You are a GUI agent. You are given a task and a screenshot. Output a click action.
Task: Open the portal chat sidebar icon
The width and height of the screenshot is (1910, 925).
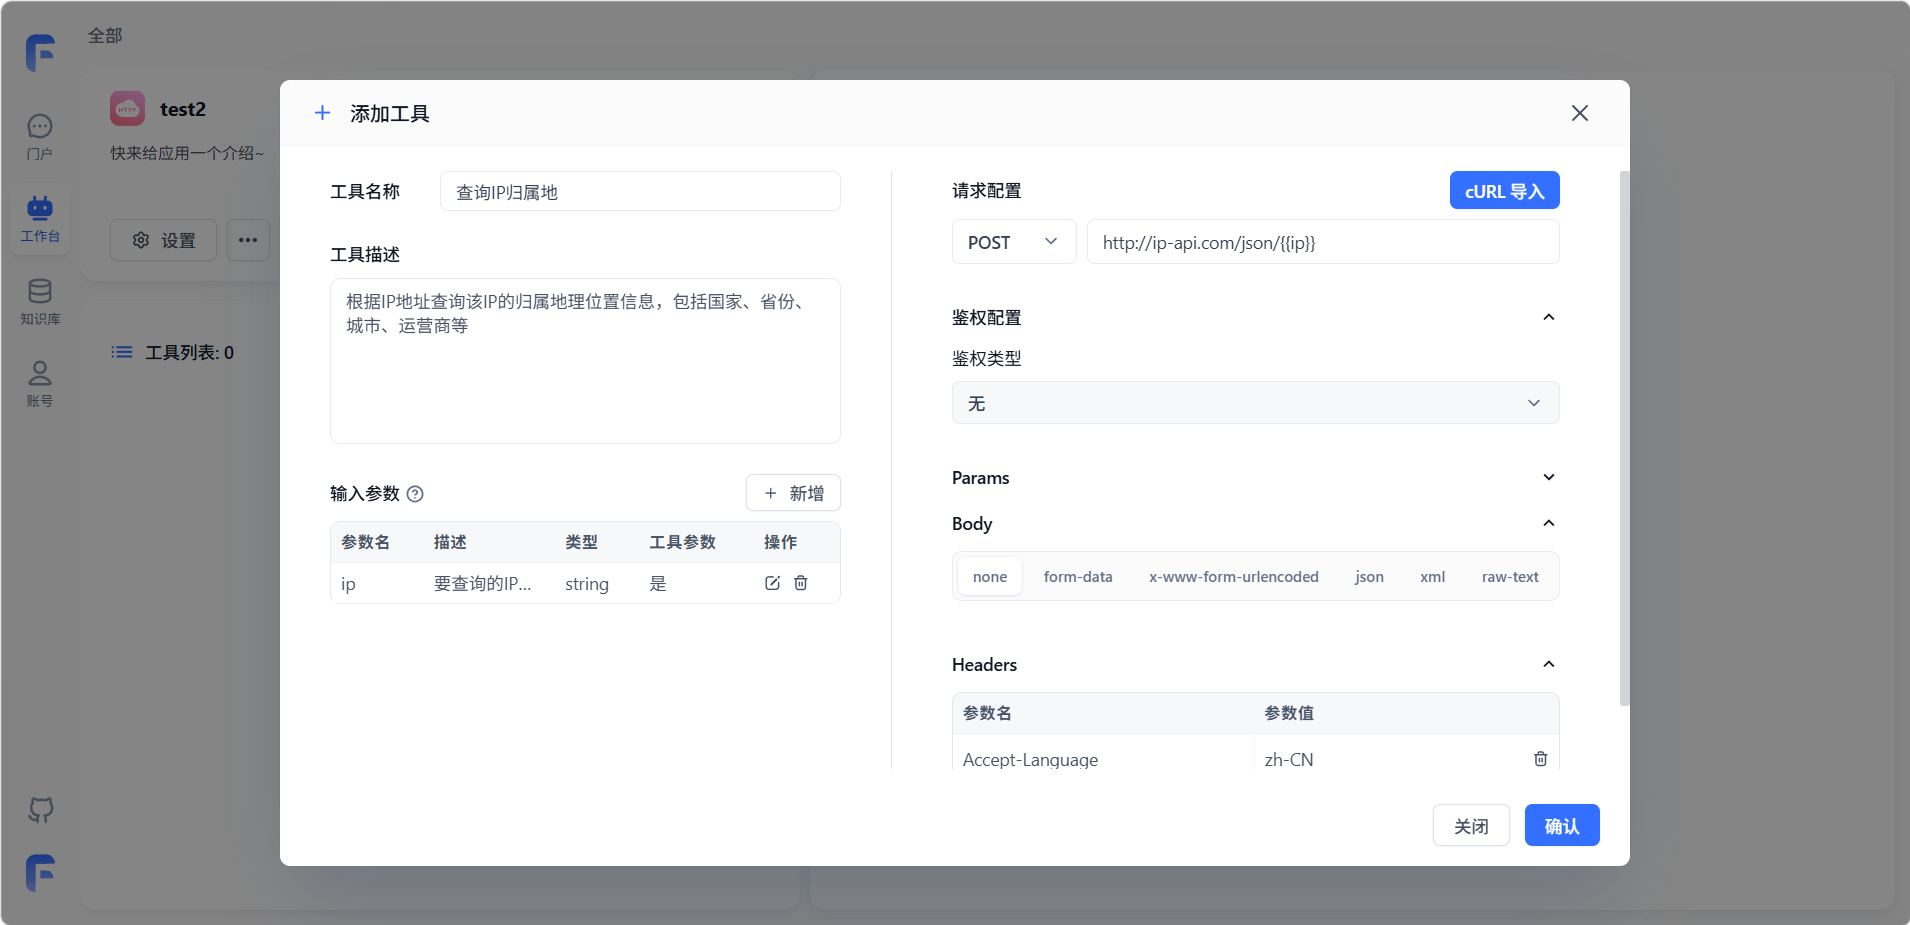click(x=40, y=137)
